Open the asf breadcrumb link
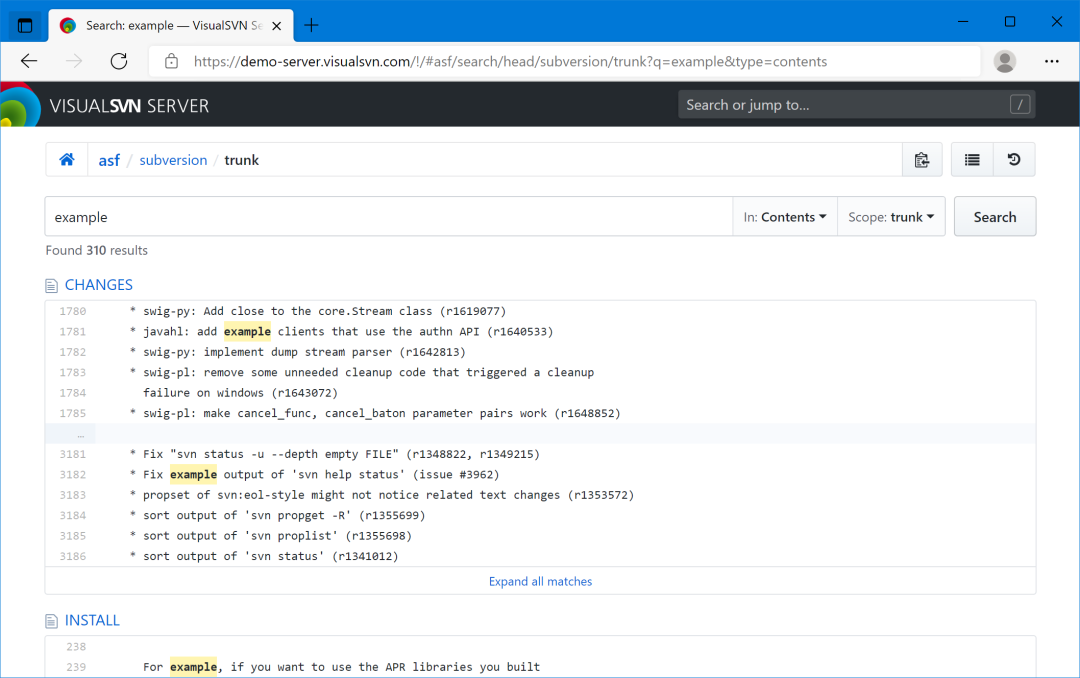Image resolution: width=1080 pixels, height=678 pixels. coord(109,161)
